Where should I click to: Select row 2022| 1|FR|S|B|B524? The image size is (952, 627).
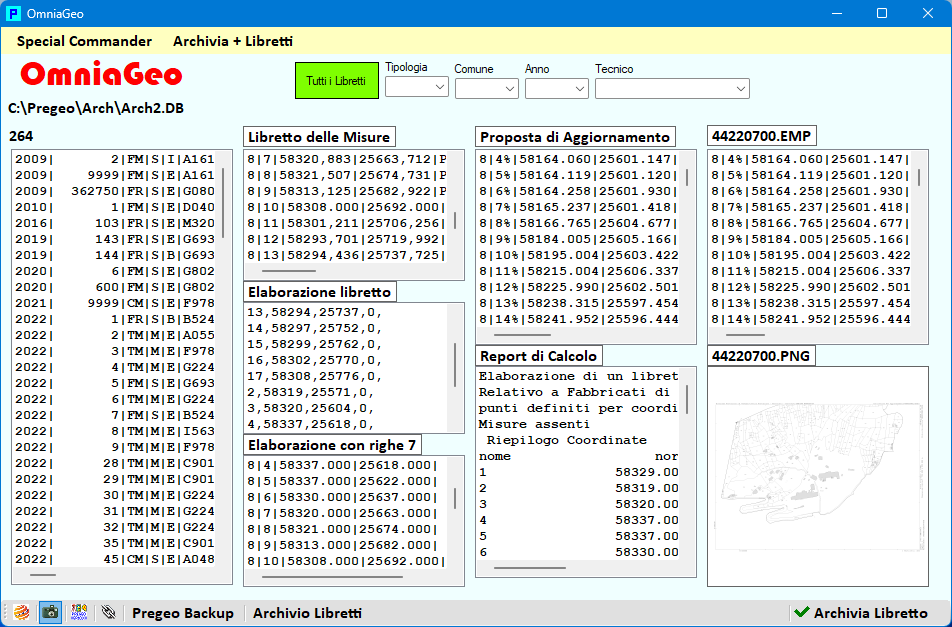[115, 319]
